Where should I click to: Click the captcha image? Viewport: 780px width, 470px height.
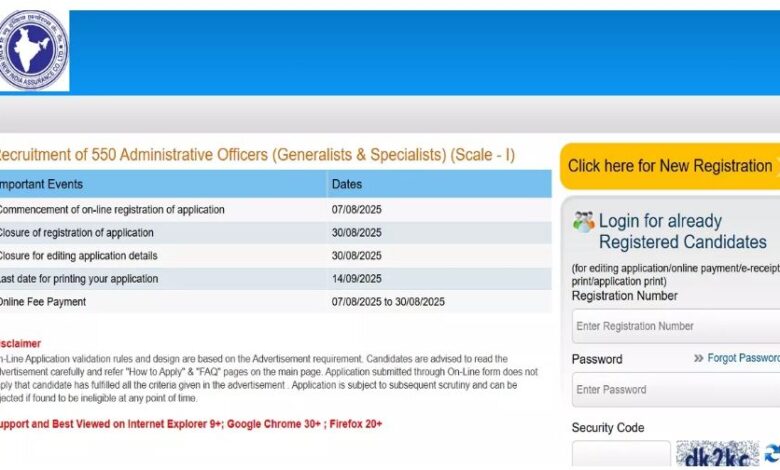tap(717, 454)
